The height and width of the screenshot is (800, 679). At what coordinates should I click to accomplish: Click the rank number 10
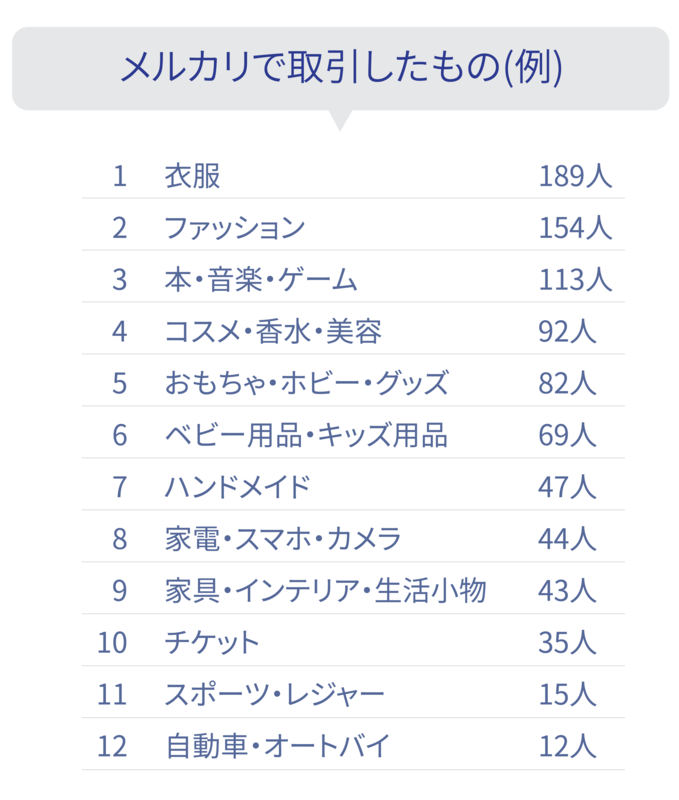coord(112,642)
